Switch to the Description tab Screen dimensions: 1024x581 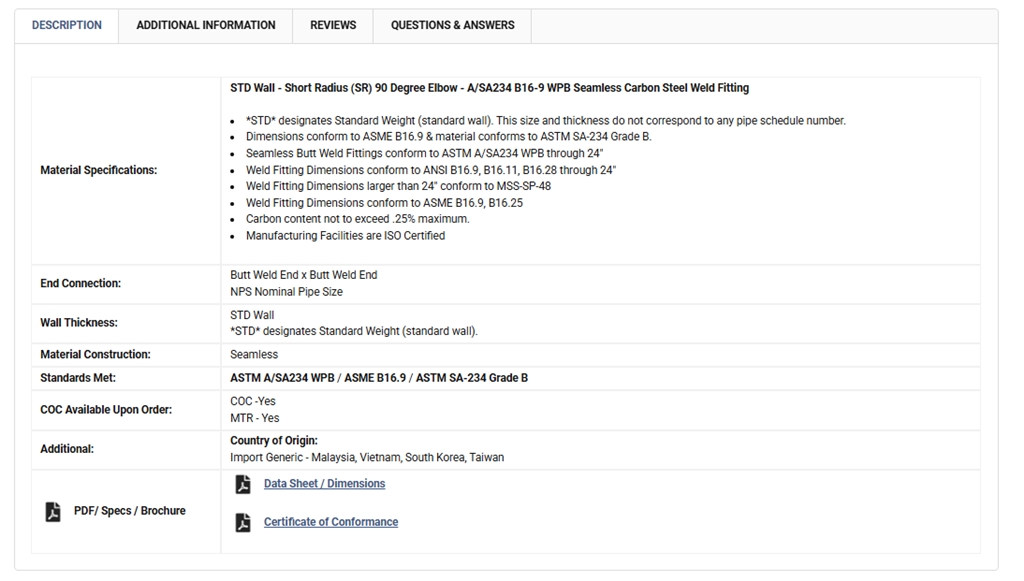[x=67, y=25]
